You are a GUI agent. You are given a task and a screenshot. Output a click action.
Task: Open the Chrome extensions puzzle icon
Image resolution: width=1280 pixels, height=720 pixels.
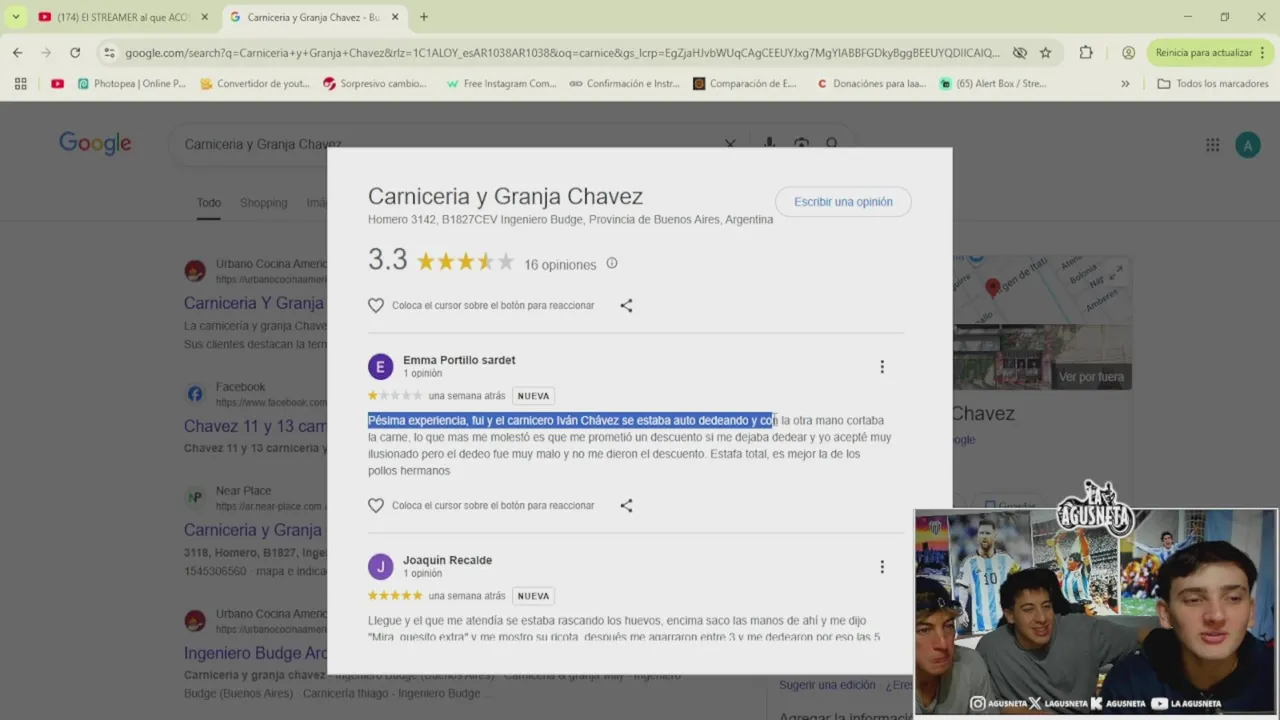coord(1086,53)
